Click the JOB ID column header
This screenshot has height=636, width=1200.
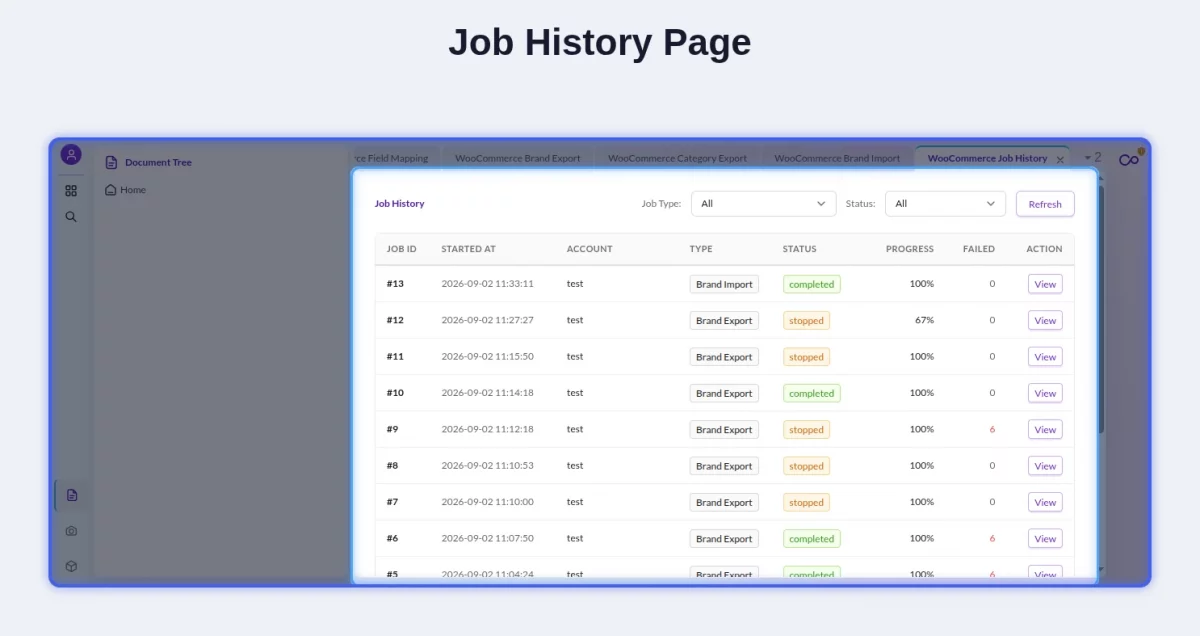[x=402, y=249]
